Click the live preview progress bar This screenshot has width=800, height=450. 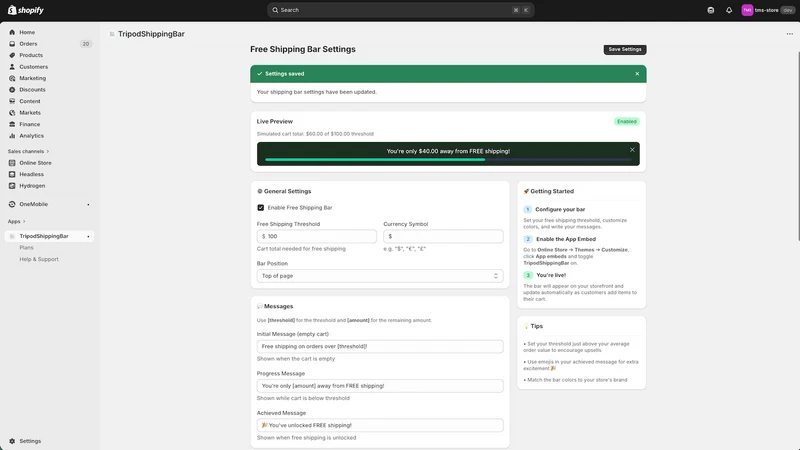point(448,160)
